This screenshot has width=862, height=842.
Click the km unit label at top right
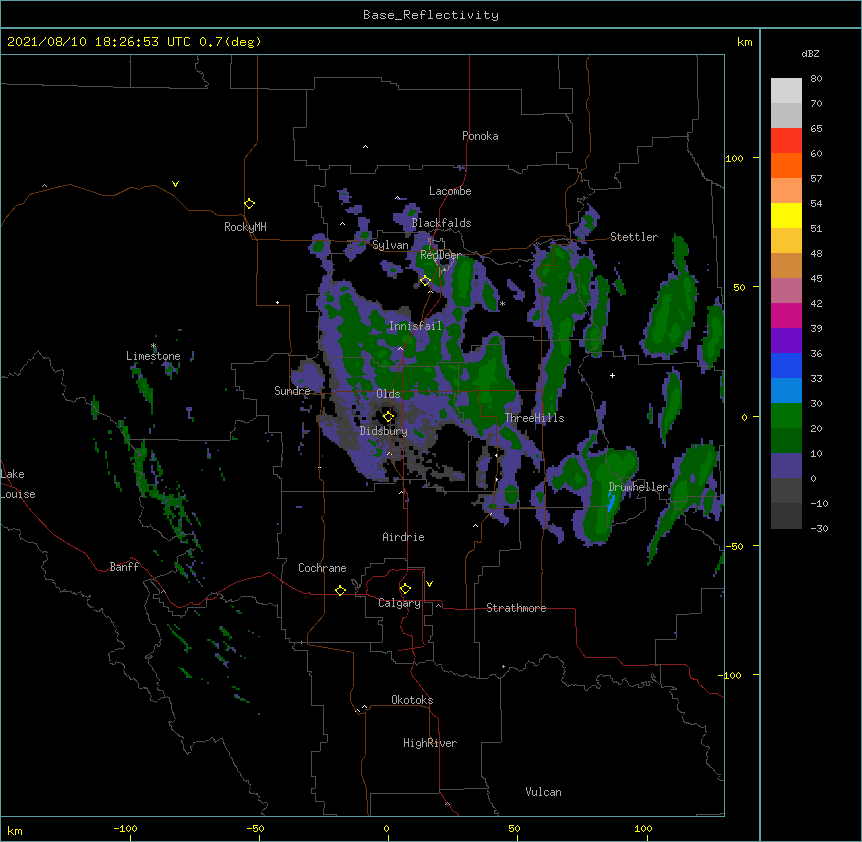click(x=745, y=42)
